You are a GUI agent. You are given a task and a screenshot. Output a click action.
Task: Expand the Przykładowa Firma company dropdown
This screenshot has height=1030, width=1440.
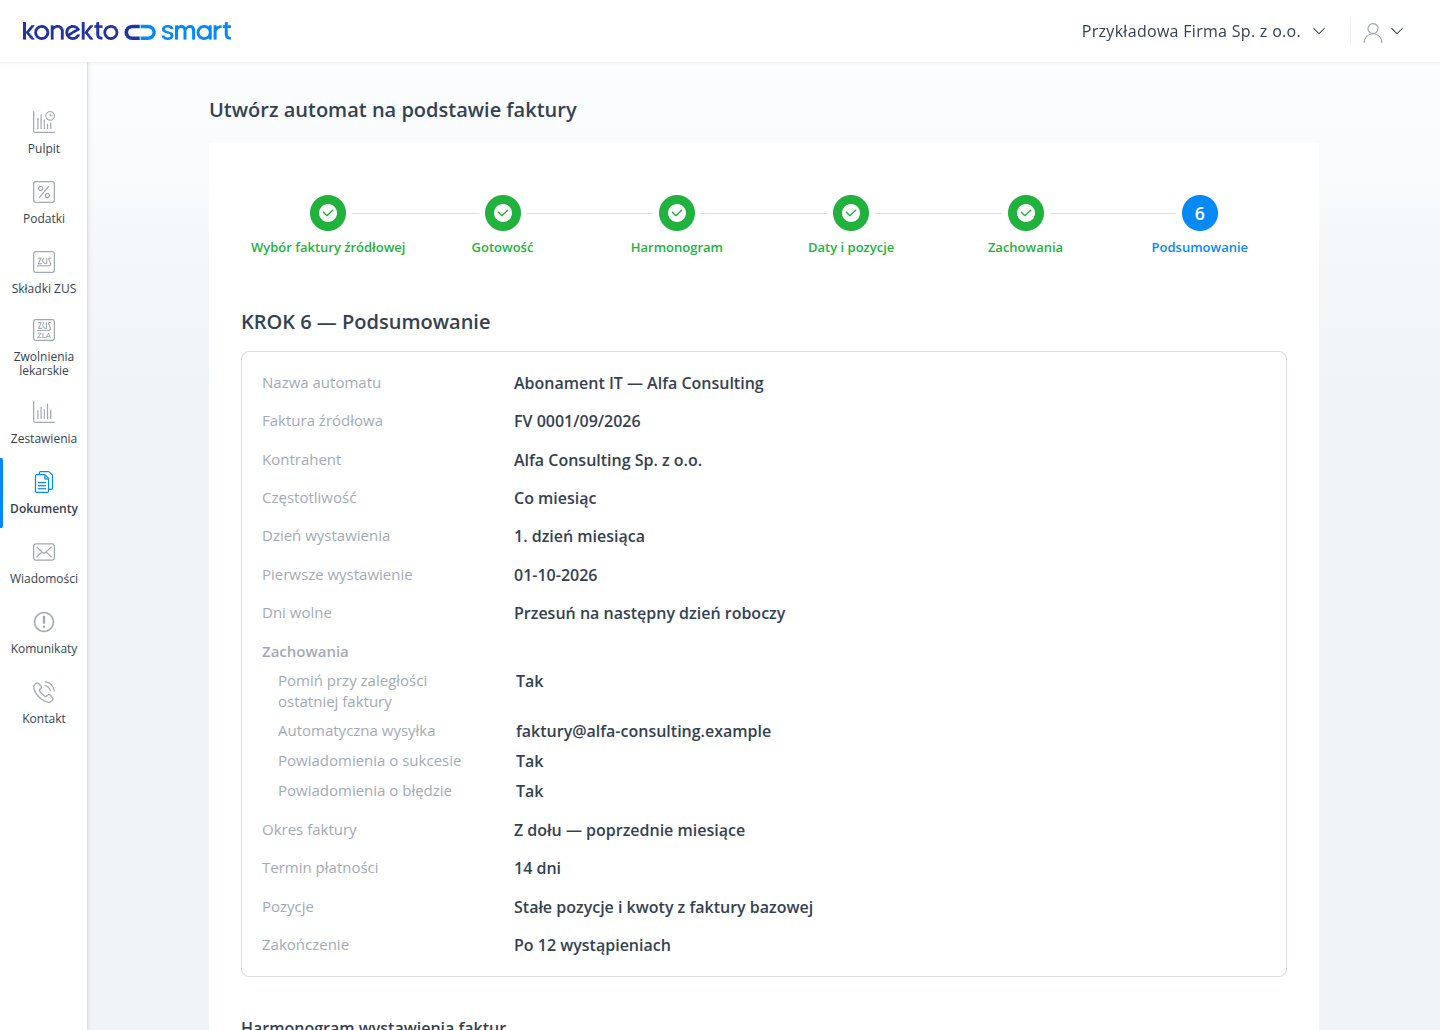[x=1203, y=31]
